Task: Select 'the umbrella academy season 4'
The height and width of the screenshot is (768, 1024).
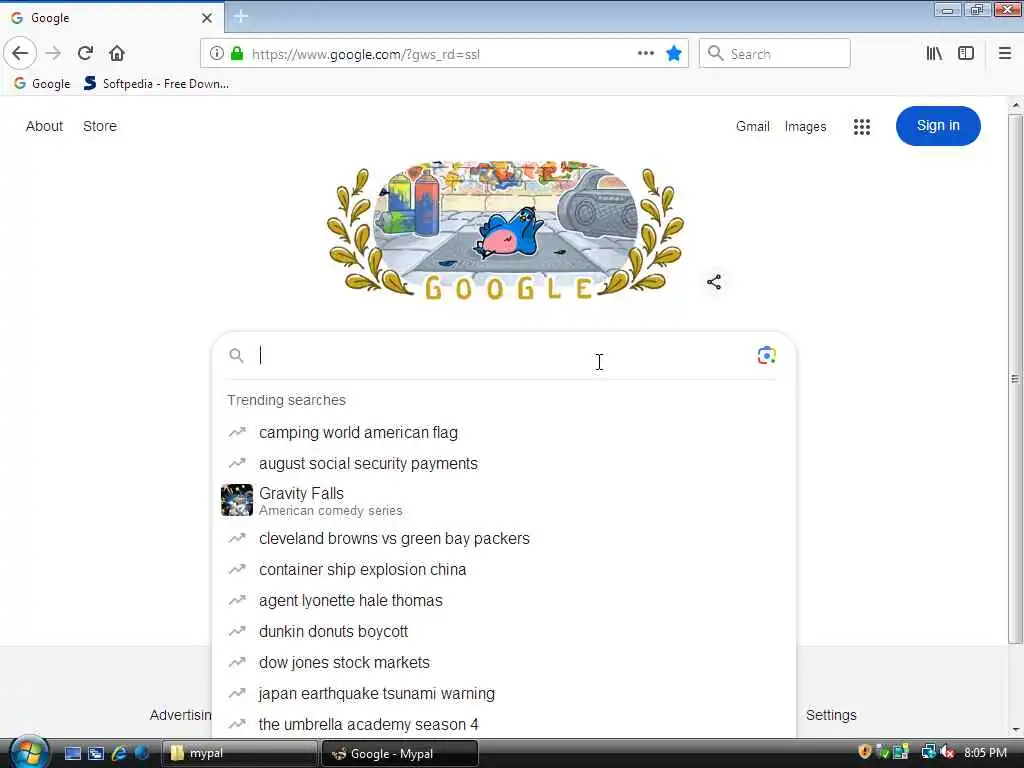Action: tap(504, 724)
